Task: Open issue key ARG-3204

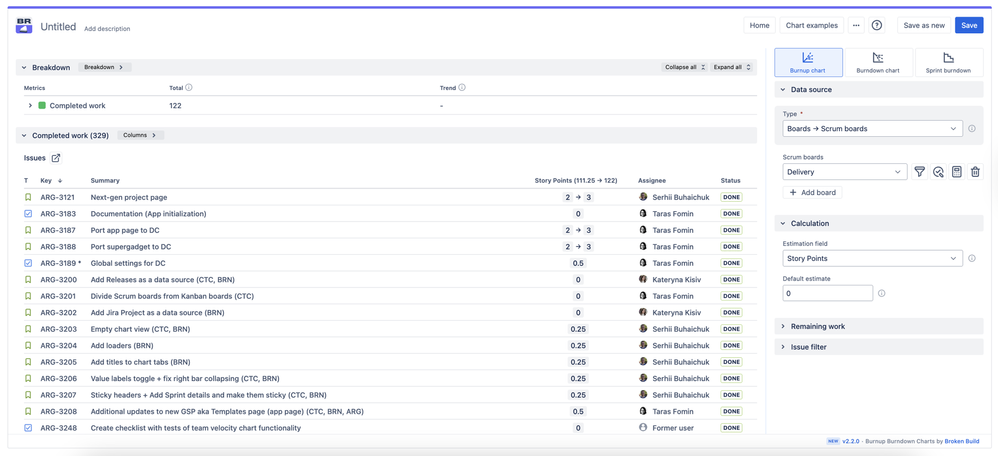Action: (x=59, y=346)
